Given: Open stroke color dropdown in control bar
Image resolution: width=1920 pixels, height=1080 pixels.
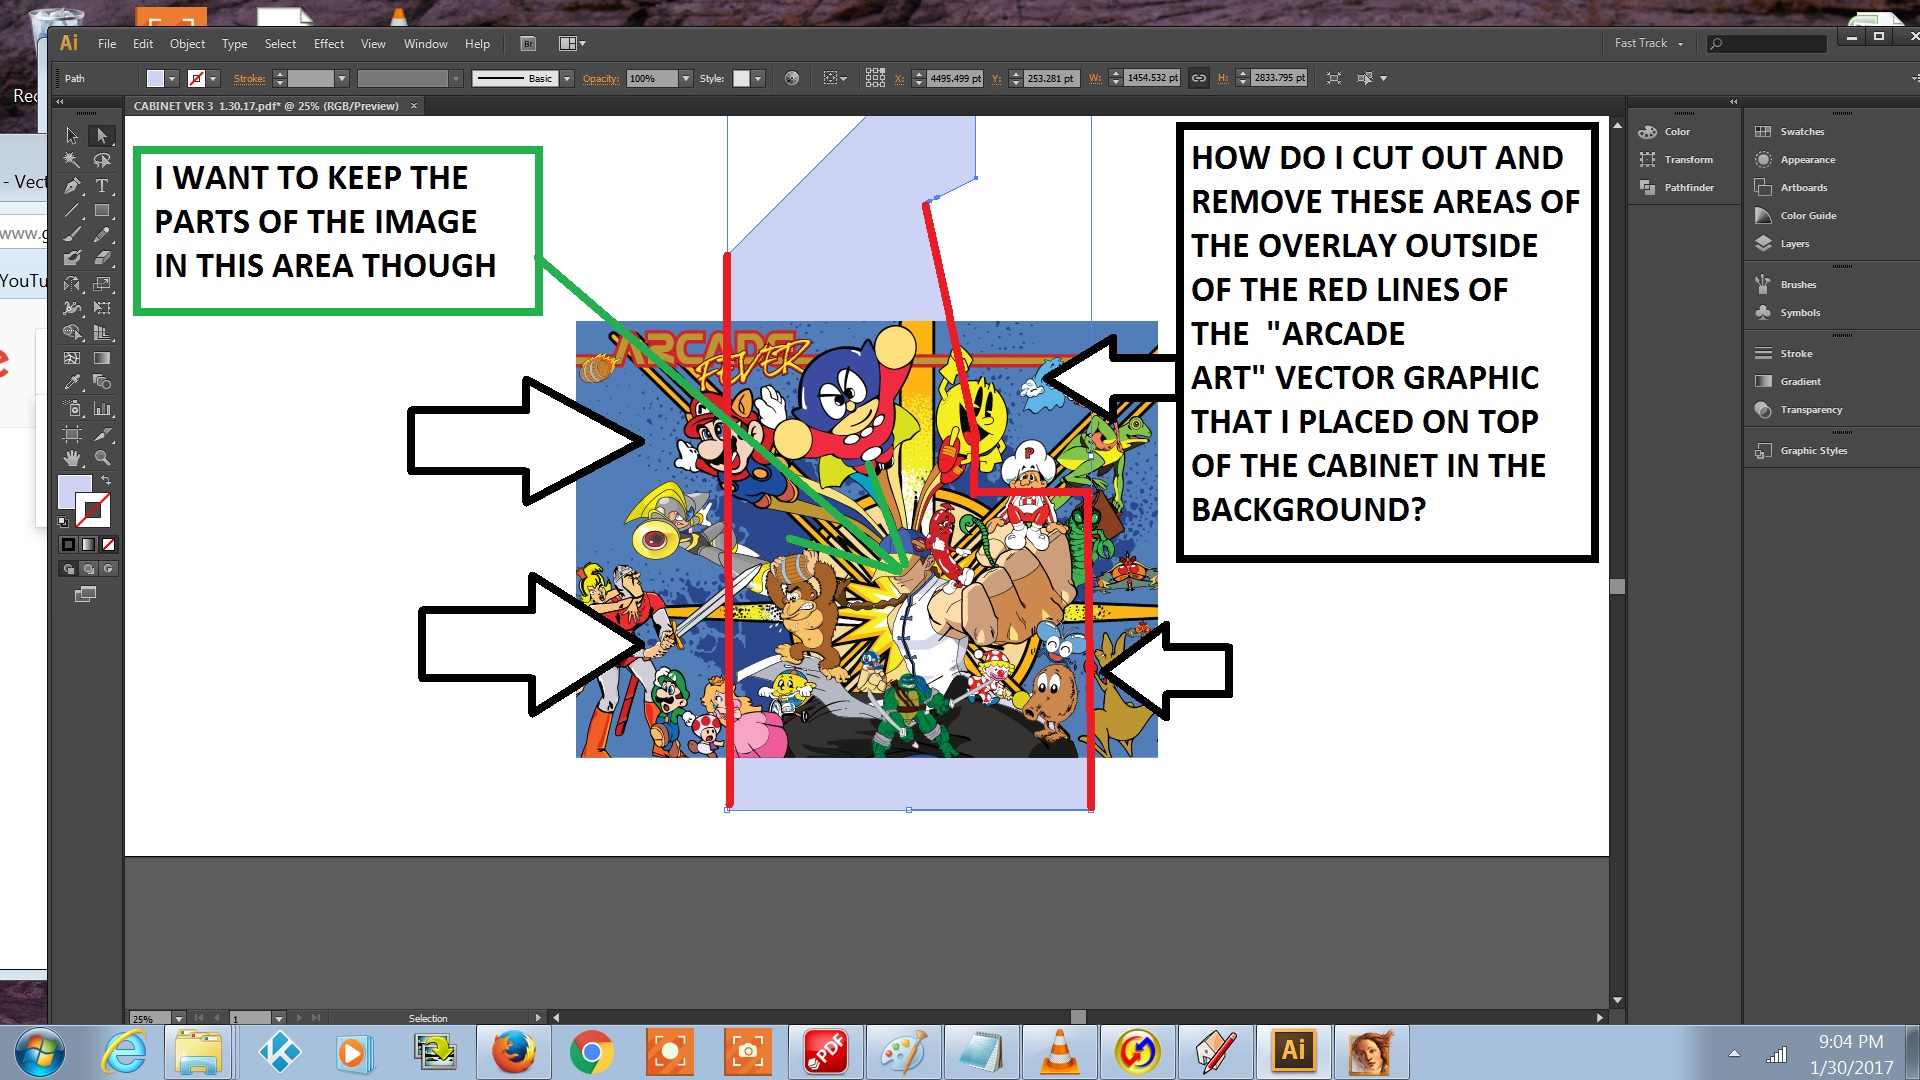Looking at the screenshot, I should pos(213,78).
